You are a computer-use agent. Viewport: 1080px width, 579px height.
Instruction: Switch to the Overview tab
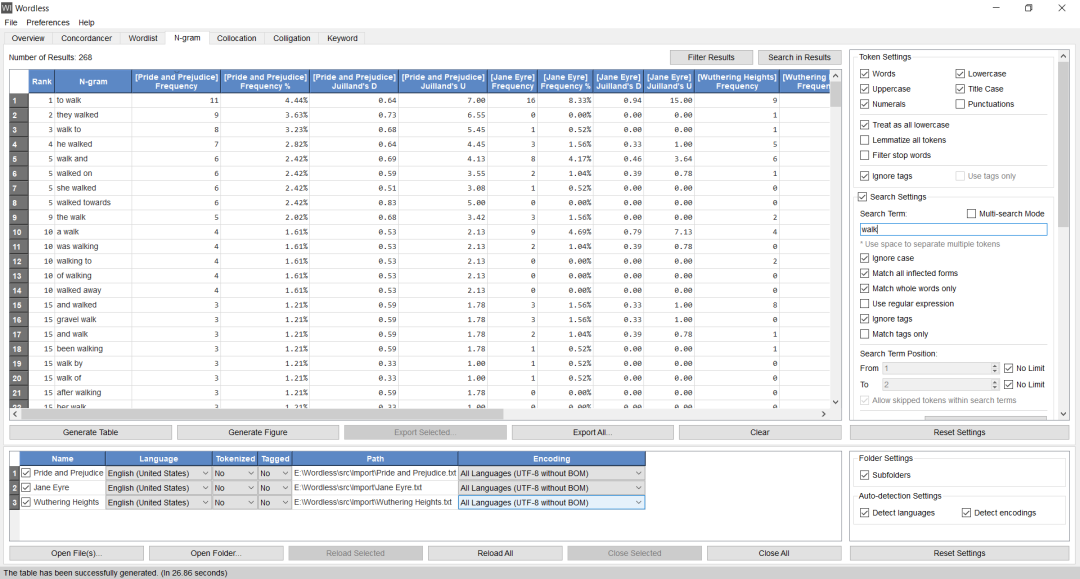tap(28, 39)
